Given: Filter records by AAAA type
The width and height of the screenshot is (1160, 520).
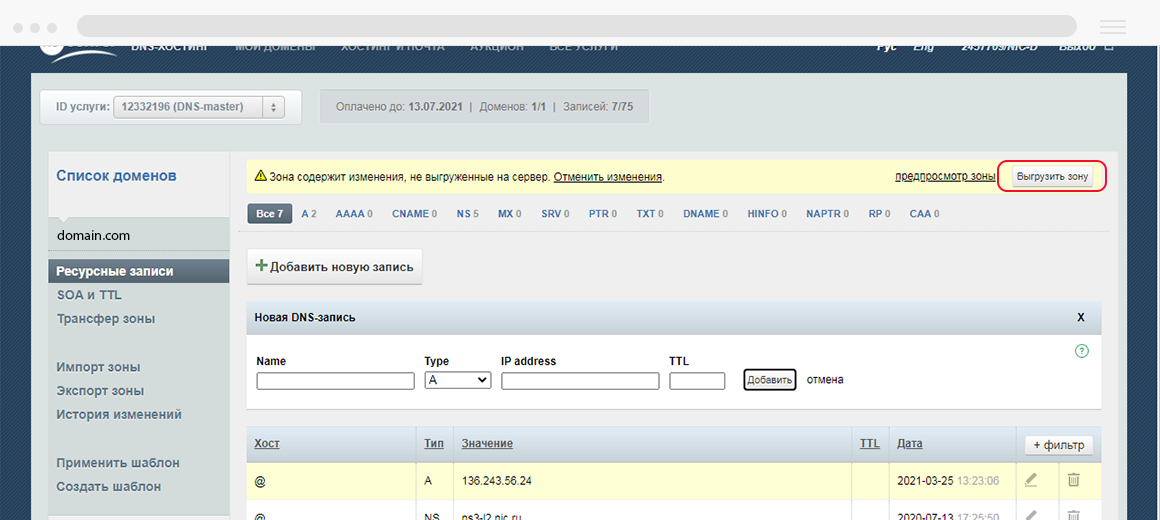Looking at the screenshot, I should [x=354, y=214].
